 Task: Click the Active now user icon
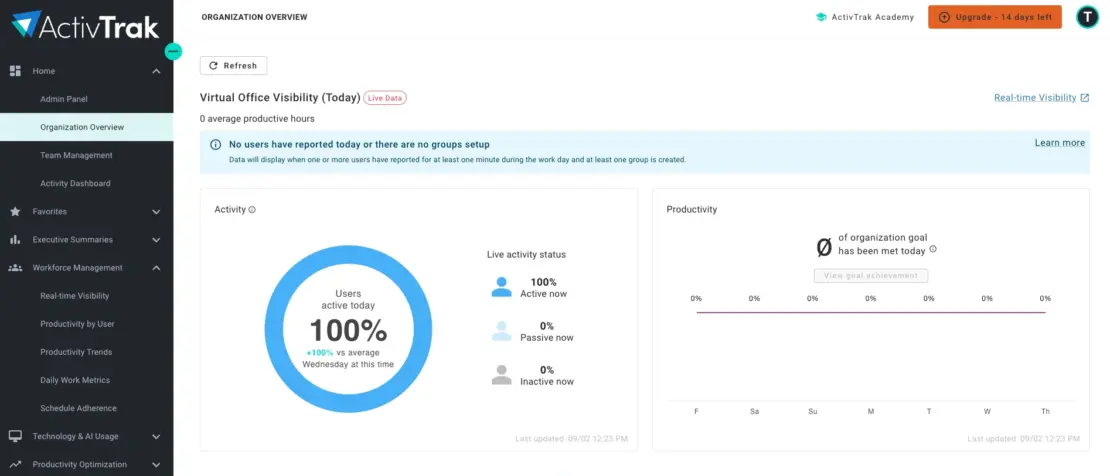tap(501, 287)
